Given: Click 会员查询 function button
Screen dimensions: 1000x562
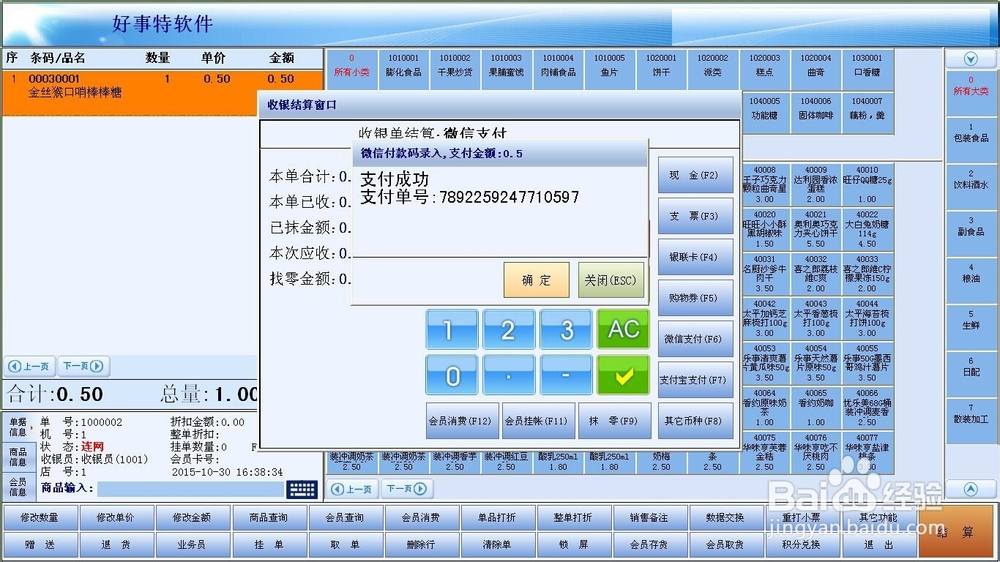Looking at the screenshot, I should tap(345, 517).
